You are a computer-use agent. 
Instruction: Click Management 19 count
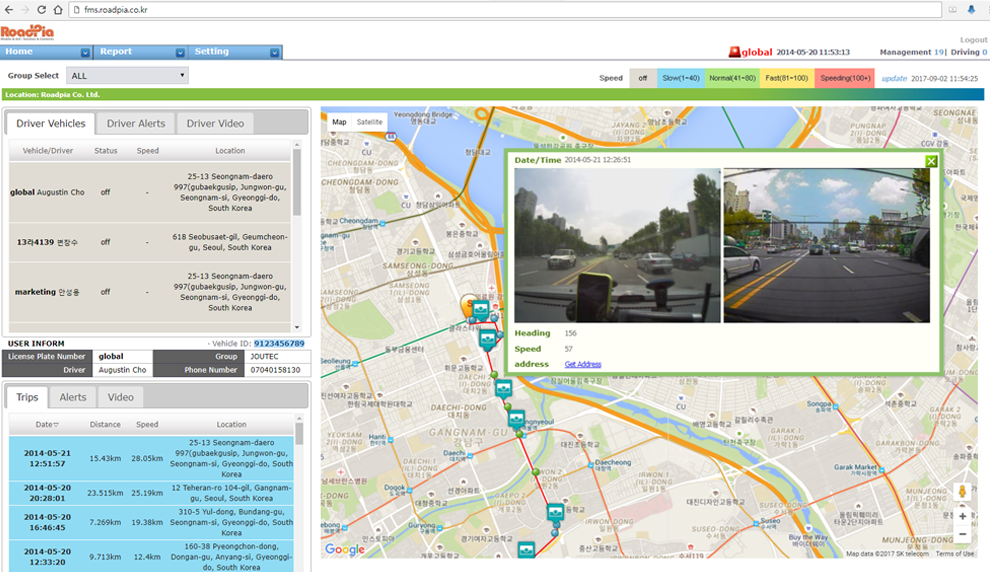912,52
